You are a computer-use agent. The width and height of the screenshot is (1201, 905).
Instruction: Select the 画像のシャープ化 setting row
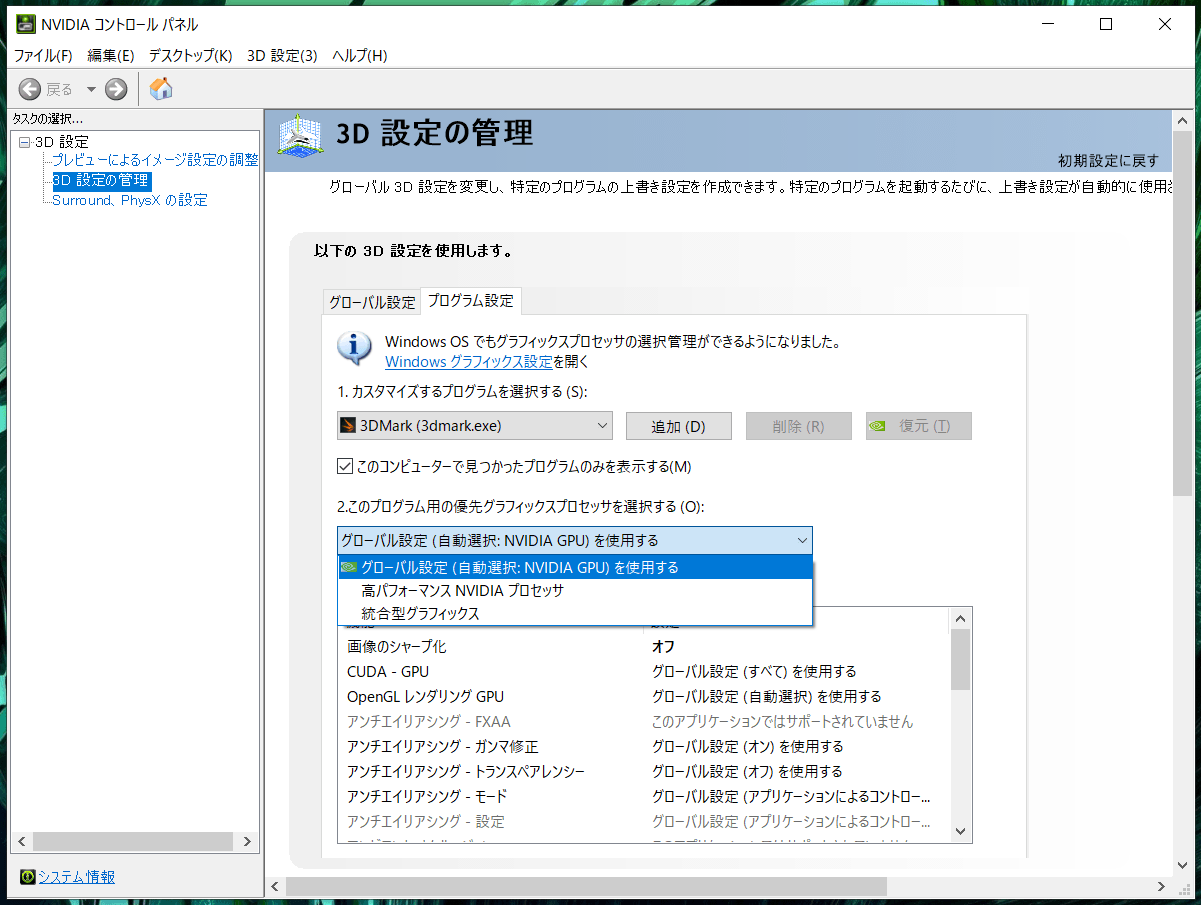645,646
